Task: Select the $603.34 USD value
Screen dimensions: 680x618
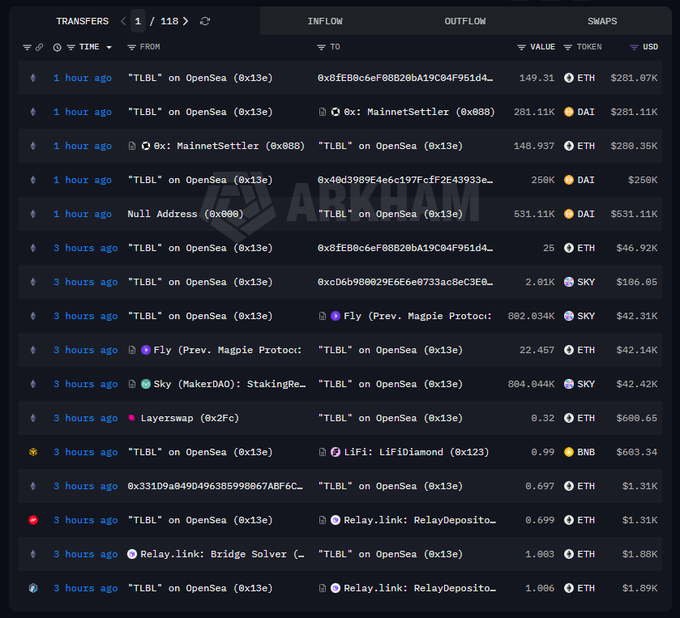Action: click(x=637, y=452)
